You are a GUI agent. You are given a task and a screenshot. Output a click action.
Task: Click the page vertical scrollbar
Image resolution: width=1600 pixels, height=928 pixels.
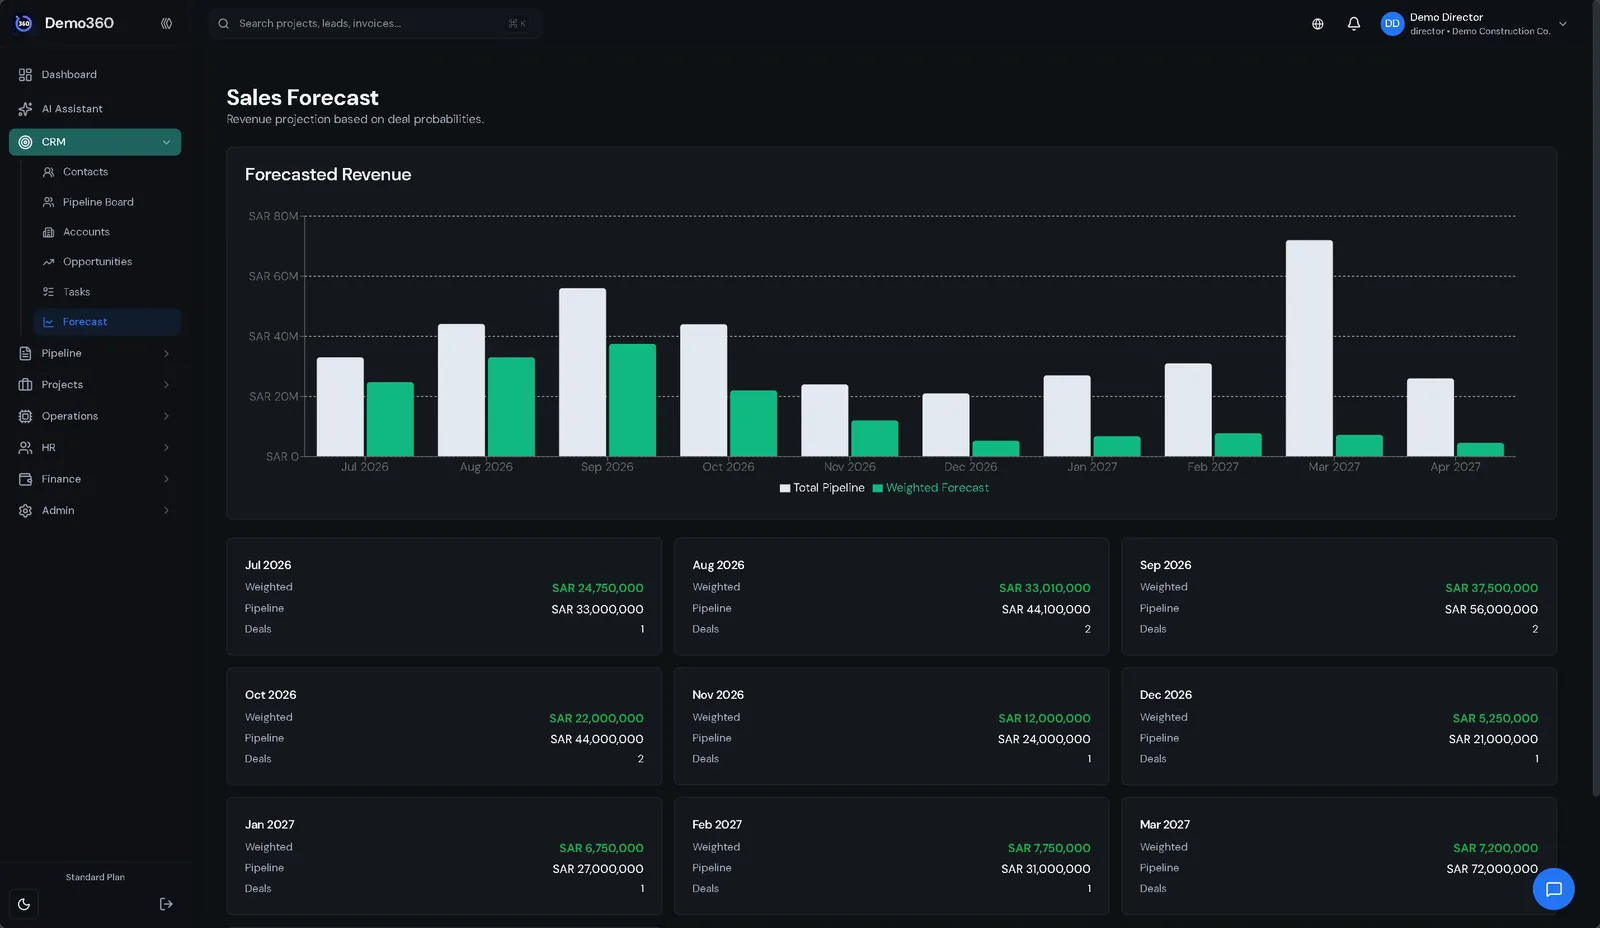click(x=1596, y=400)
